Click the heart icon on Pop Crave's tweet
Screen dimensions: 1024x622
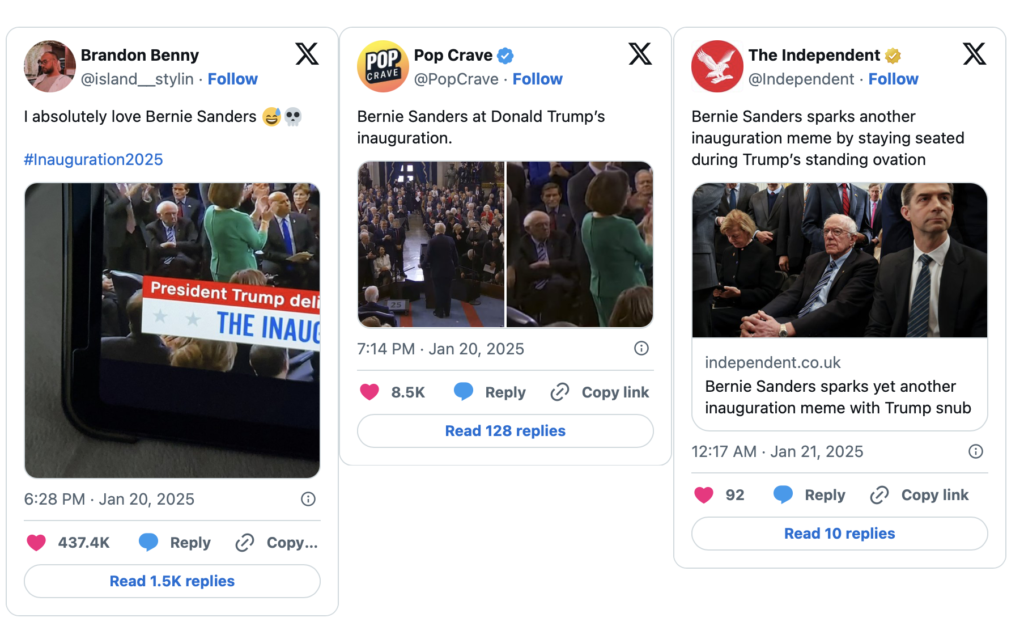coord(369,392)
